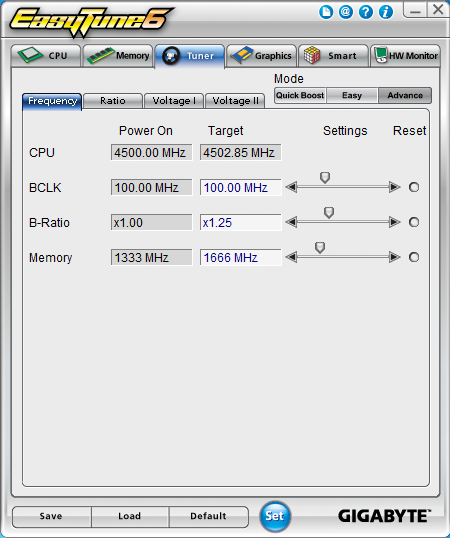Select the Memory reset radio button

[x=414, y=257]
